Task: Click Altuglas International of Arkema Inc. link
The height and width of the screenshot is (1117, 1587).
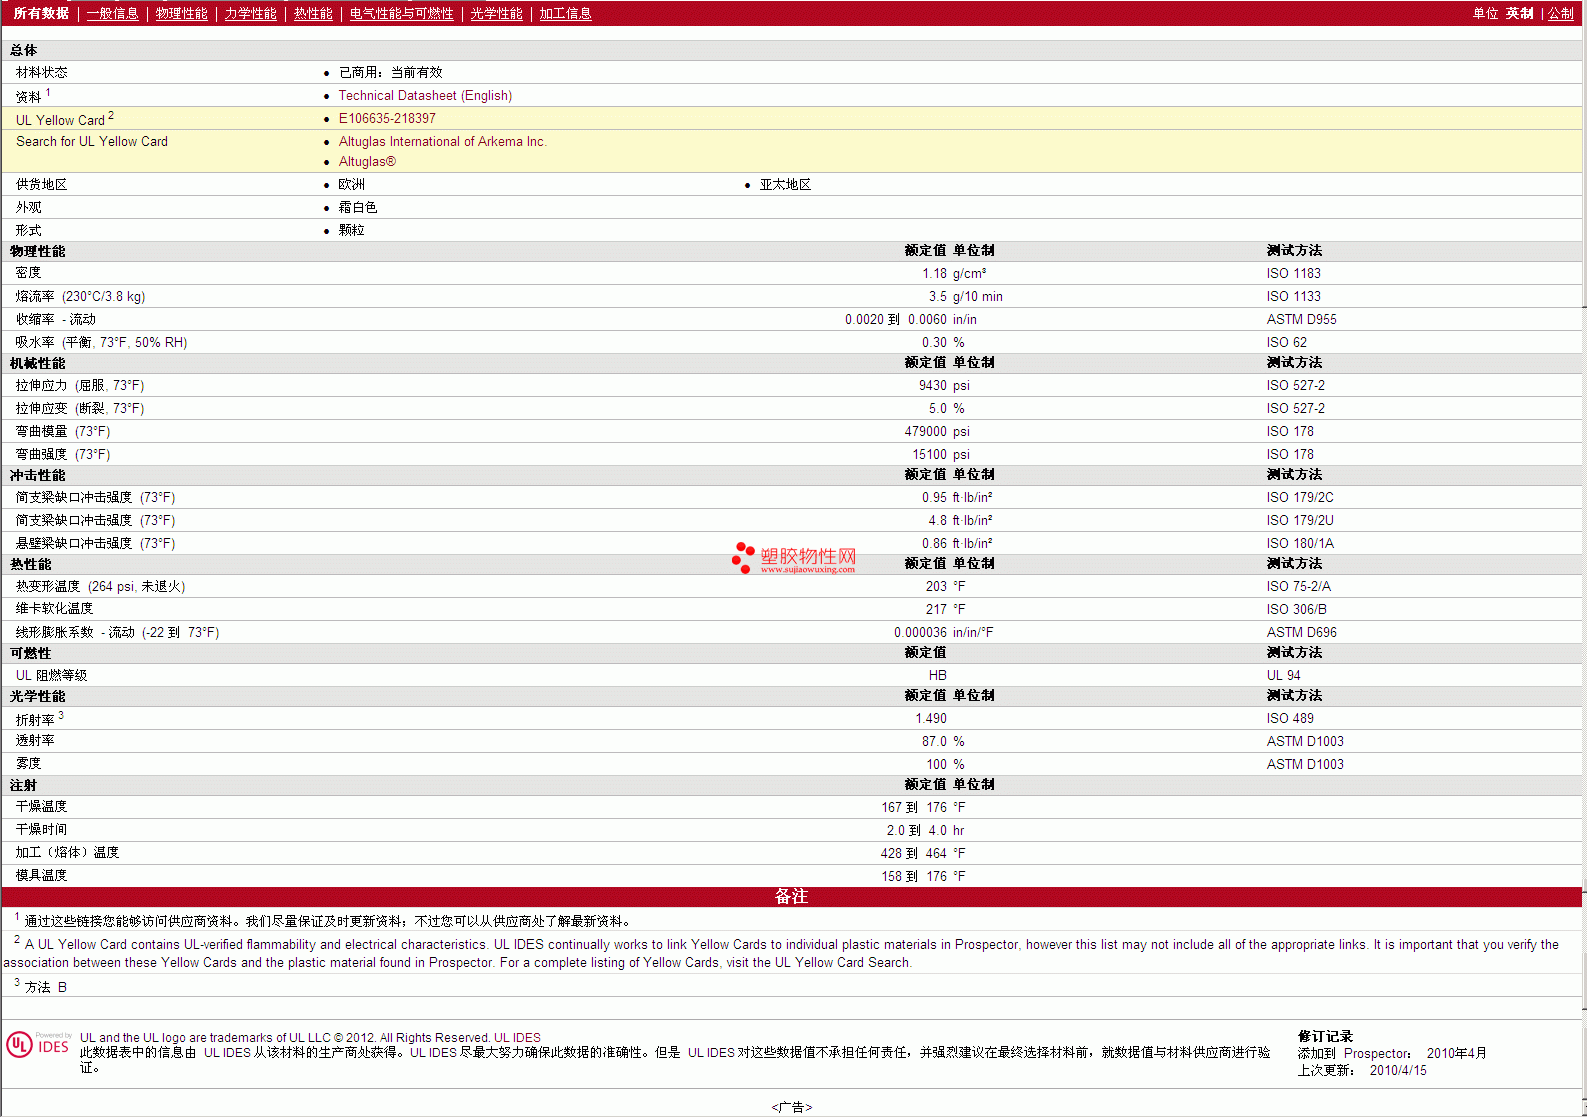Action: (x=442, y=142)
